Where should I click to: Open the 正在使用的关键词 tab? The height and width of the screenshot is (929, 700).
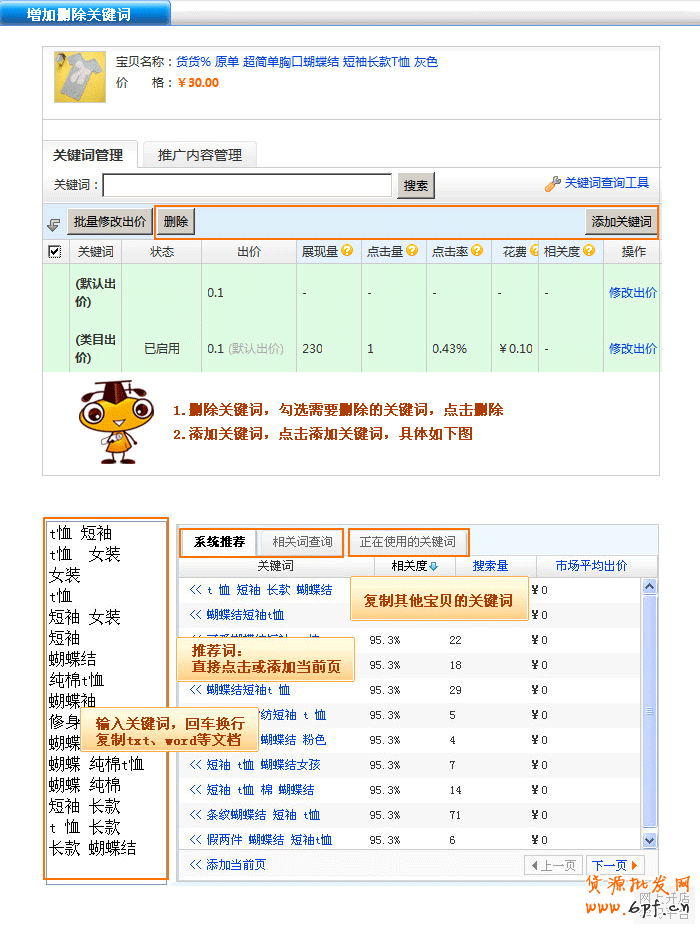(x=407, y=542)
